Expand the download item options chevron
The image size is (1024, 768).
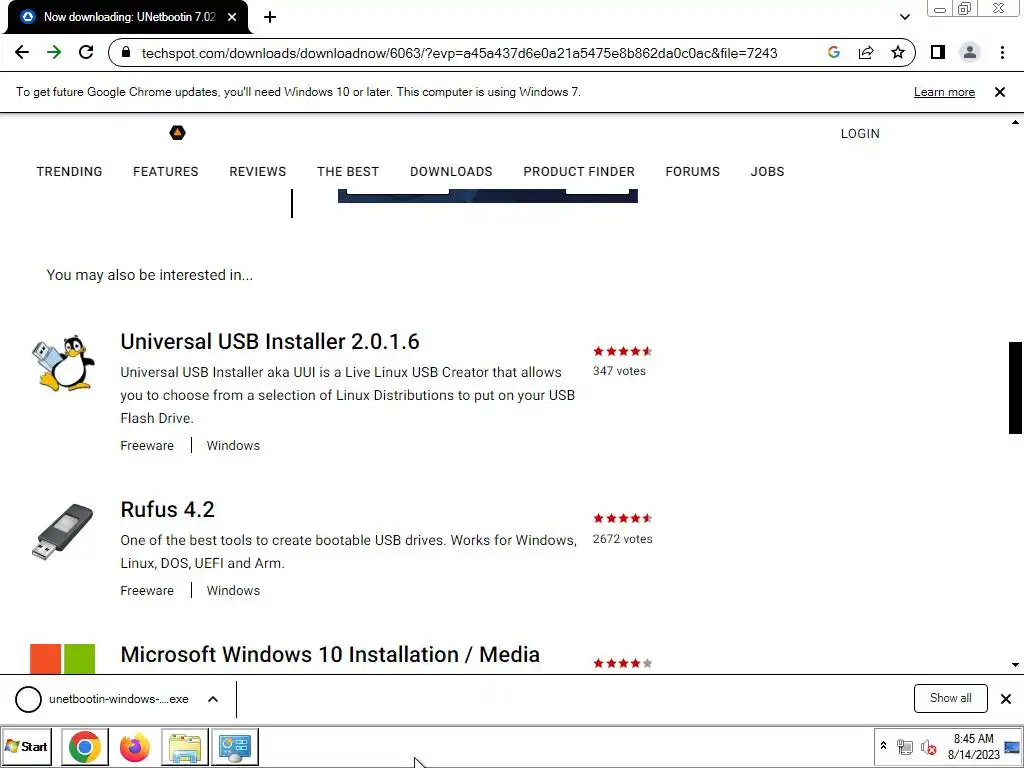click(x=213, y=699)
